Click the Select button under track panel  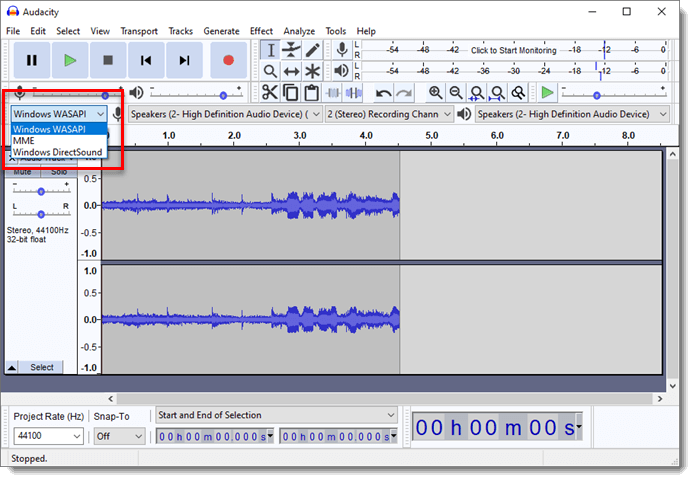click(41, 367)
